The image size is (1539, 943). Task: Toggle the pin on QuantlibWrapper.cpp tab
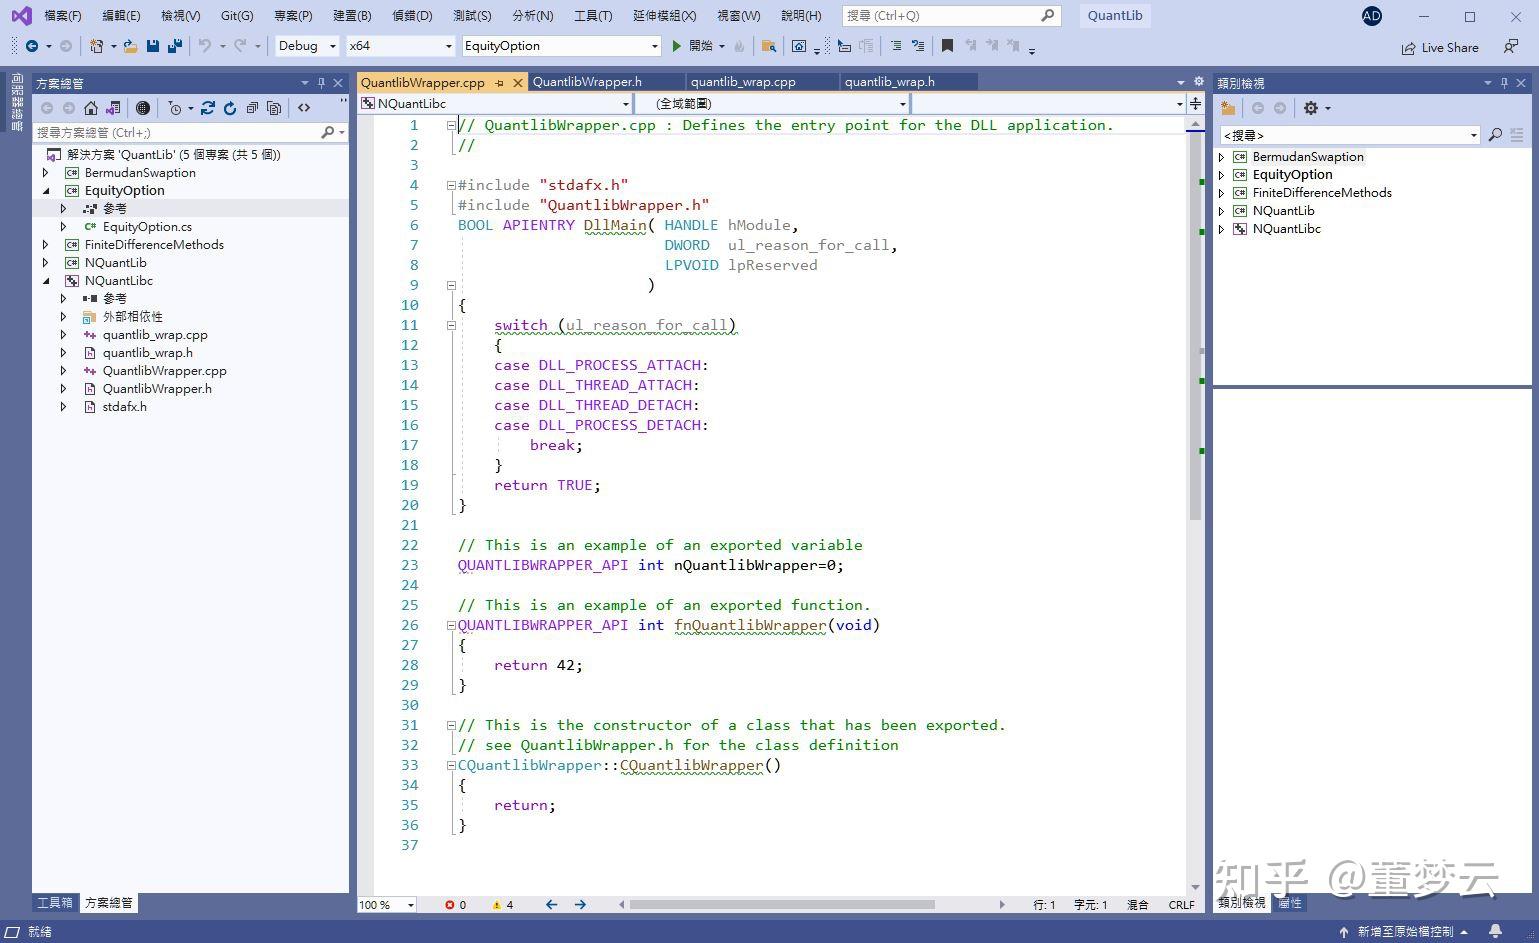click(499, 83)
